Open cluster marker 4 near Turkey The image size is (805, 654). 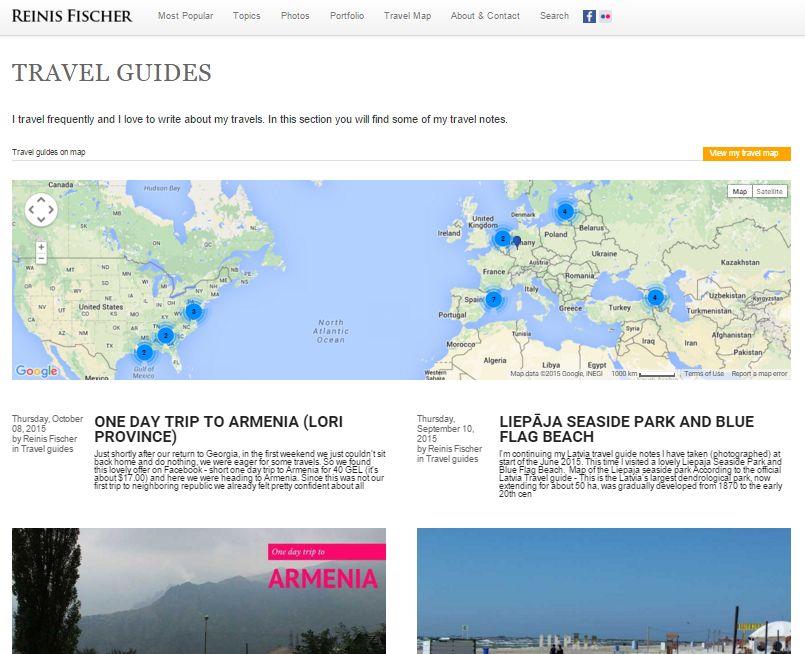pos(655,297)
